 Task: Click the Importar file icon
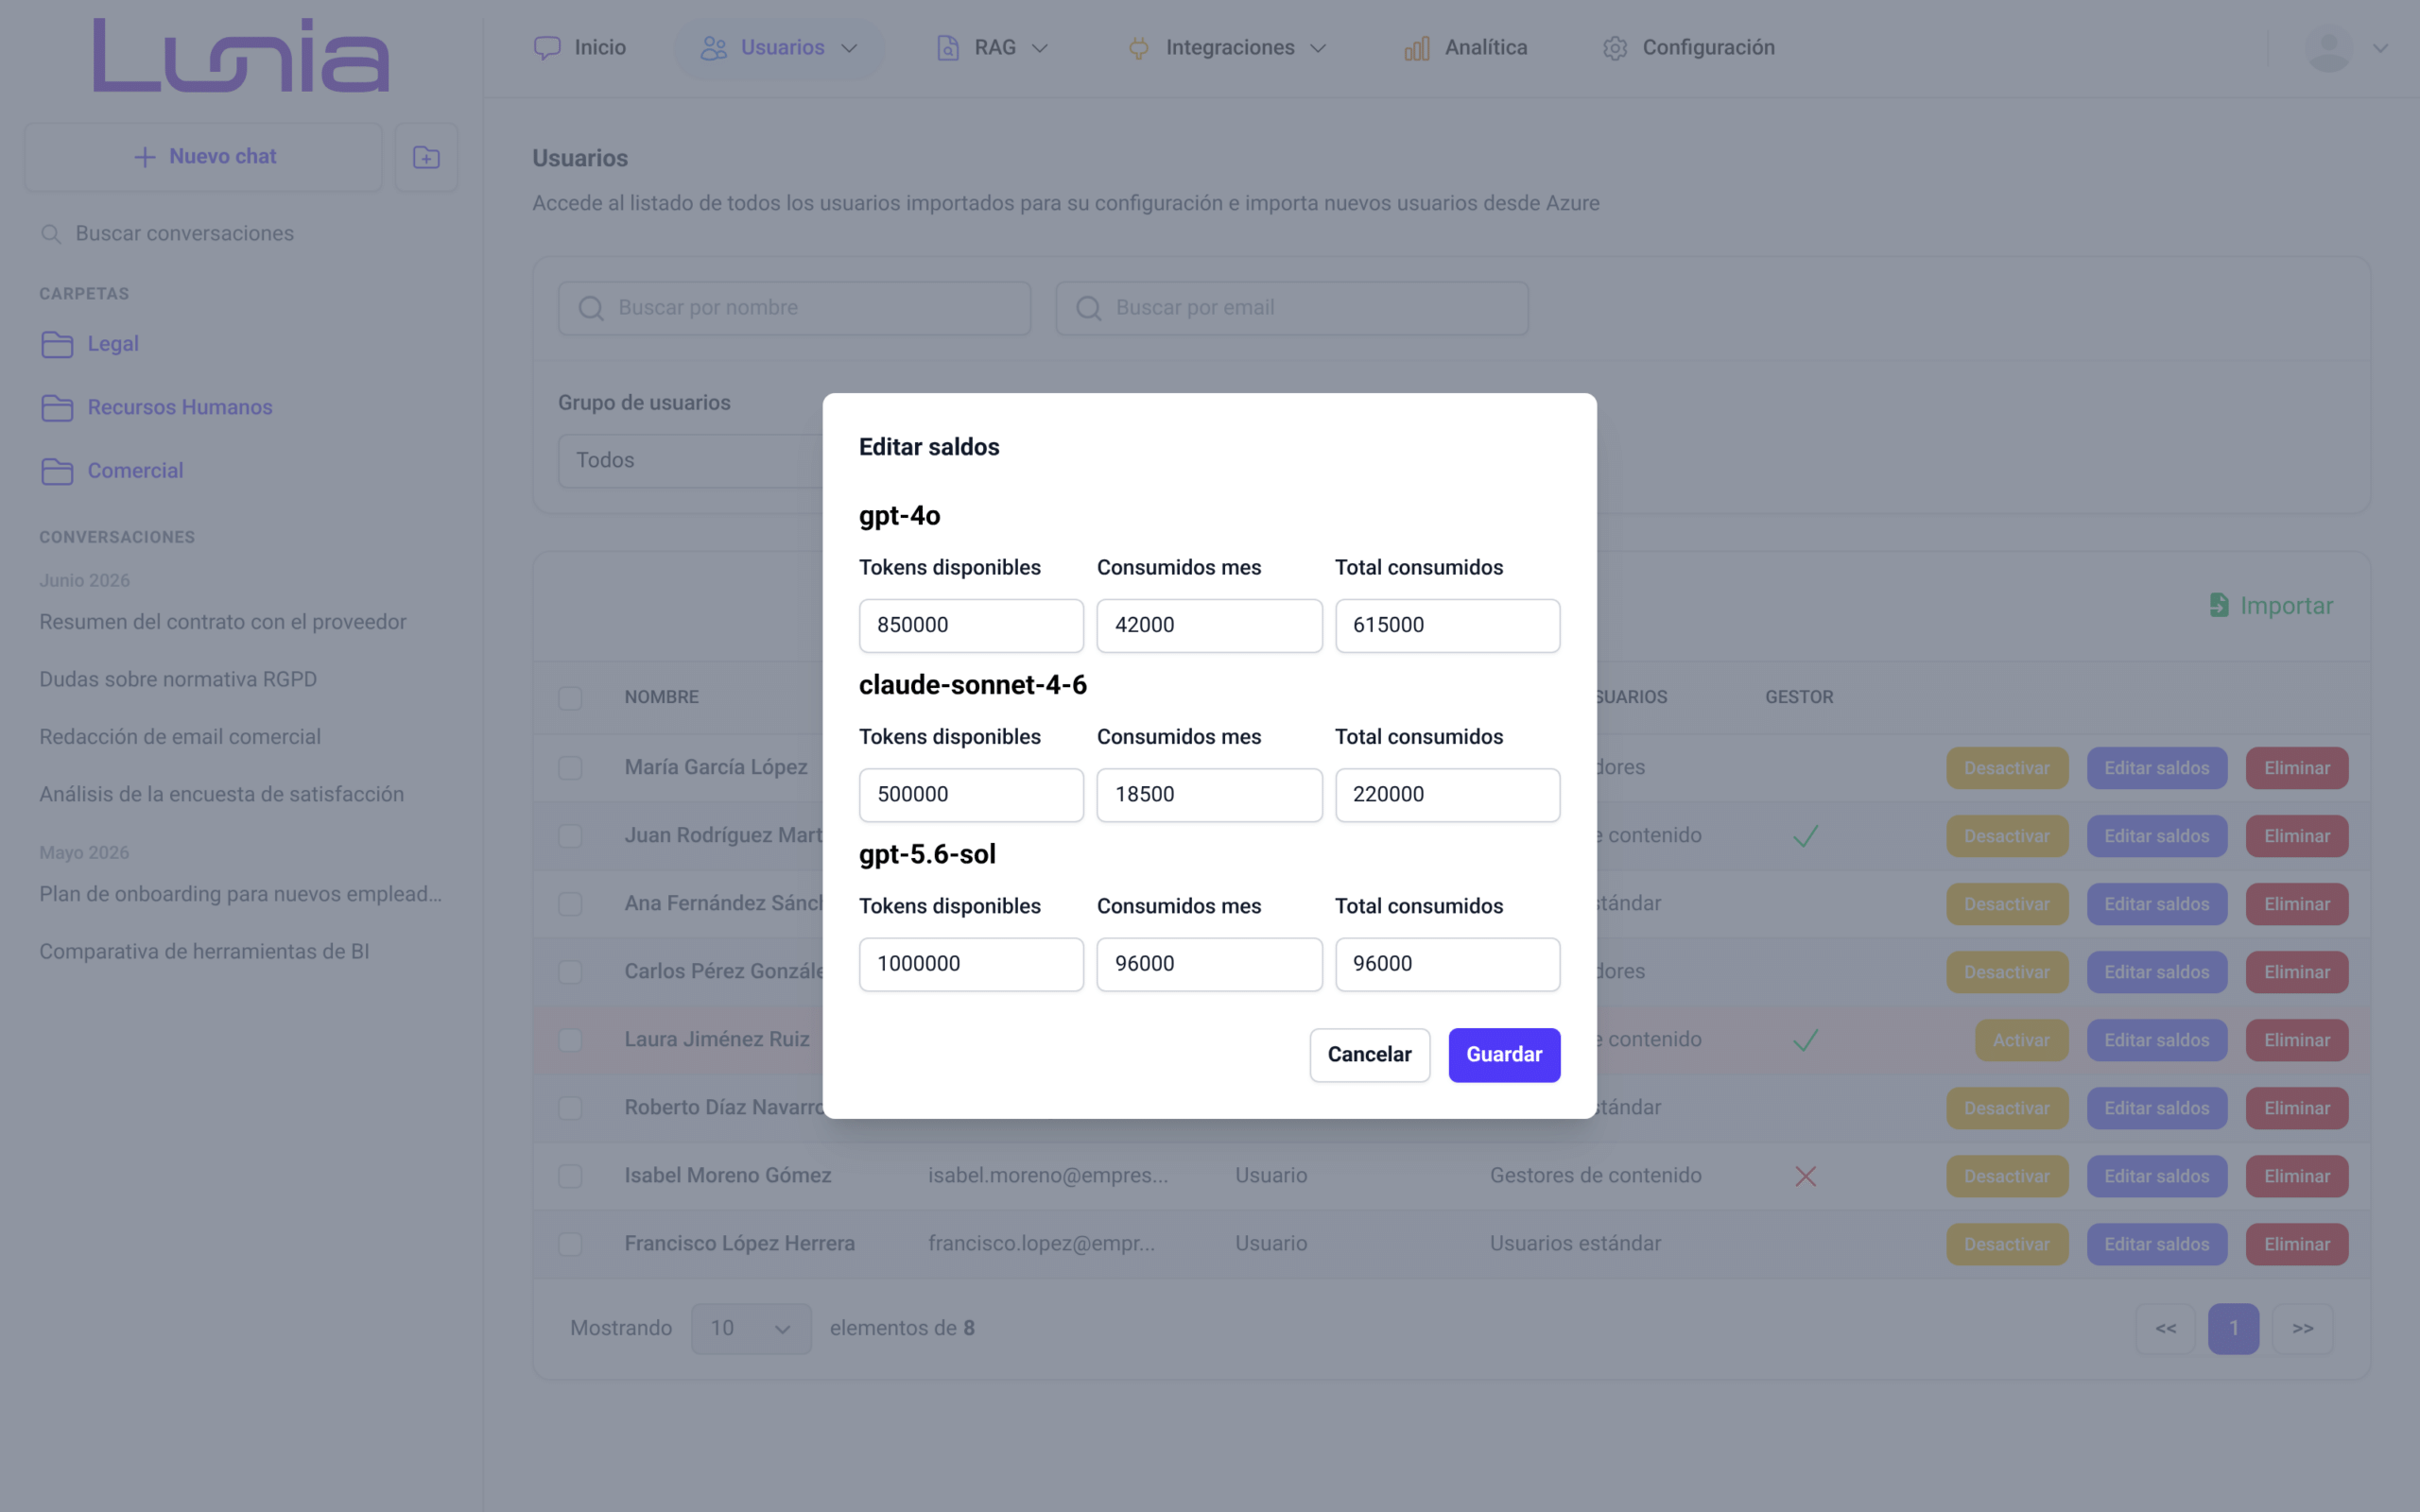[x=2218, y=605]
